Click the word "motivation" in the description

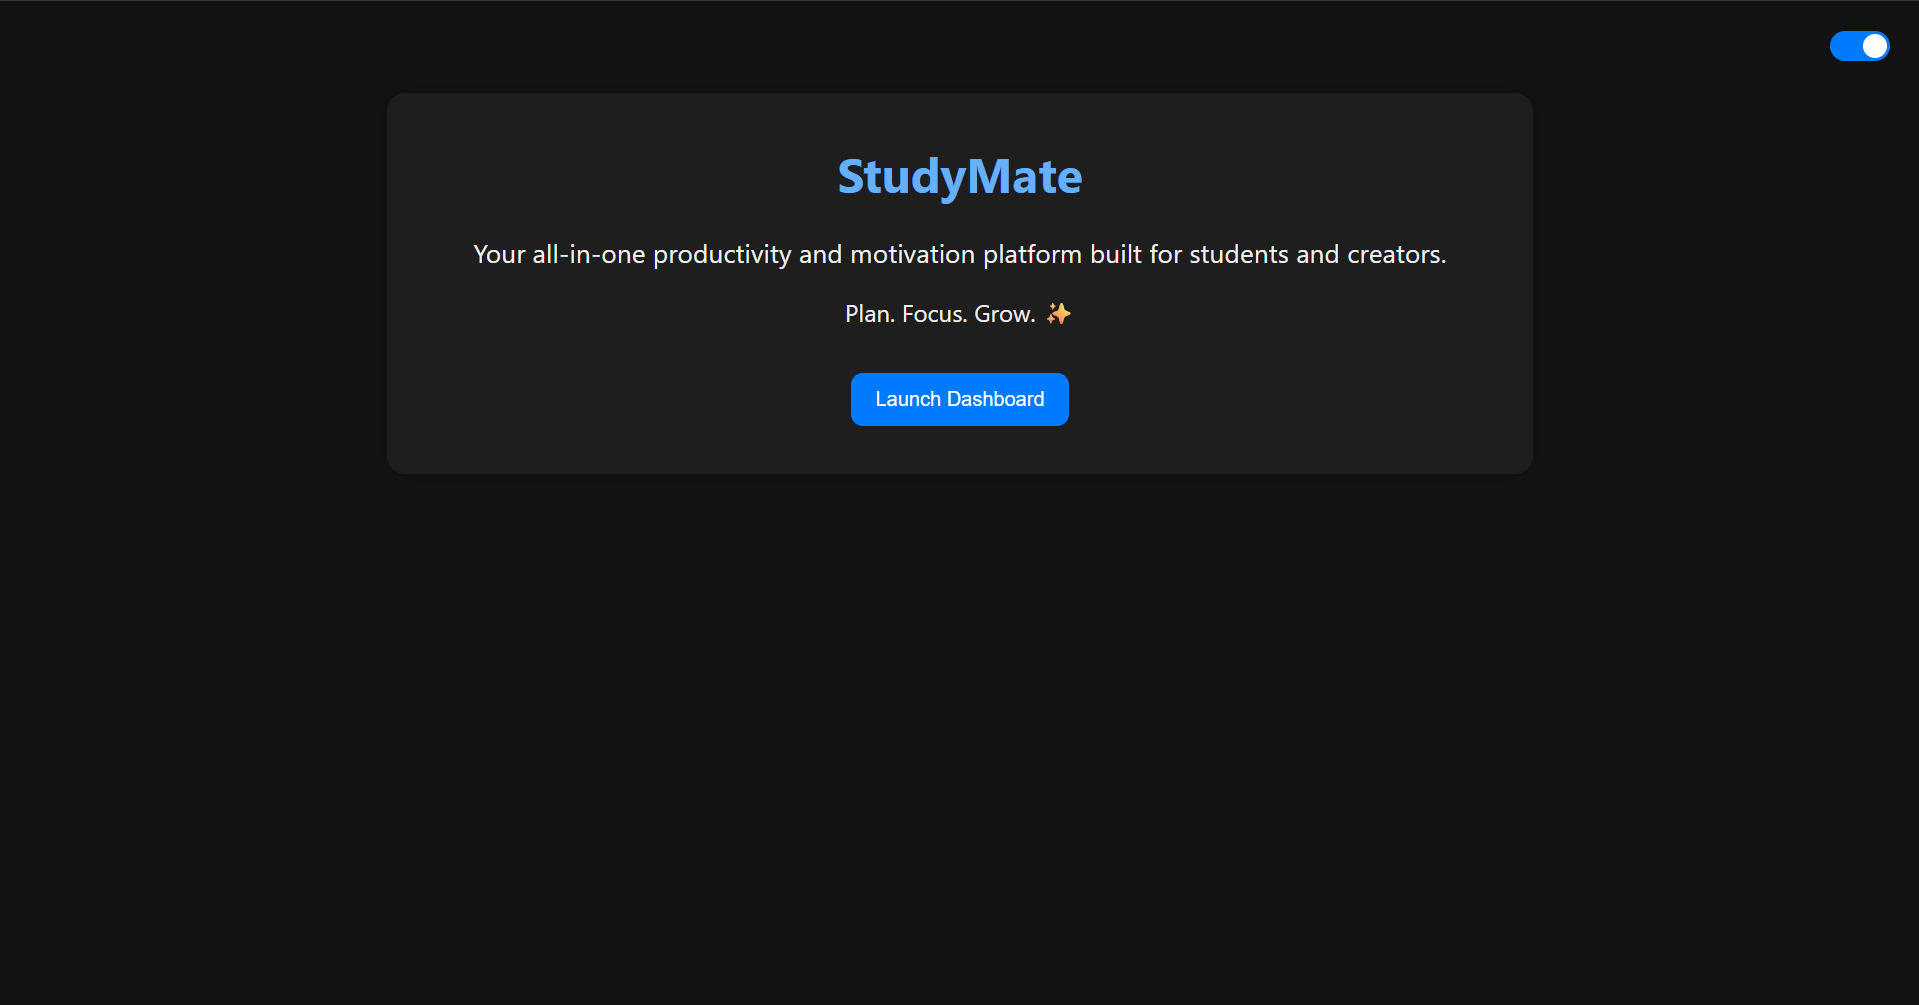[x=912, y=255]
